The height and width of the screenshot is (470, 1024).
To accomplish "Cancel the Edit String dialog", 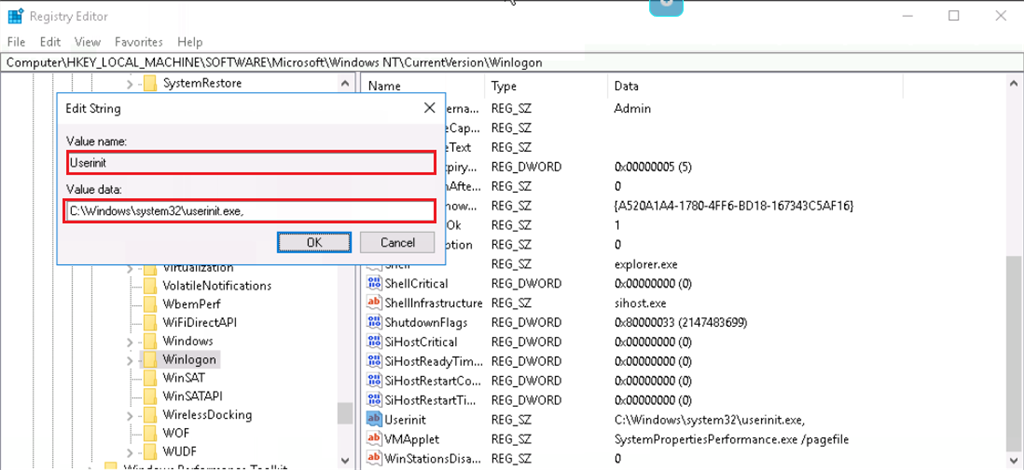I will (x=398, y=242).
